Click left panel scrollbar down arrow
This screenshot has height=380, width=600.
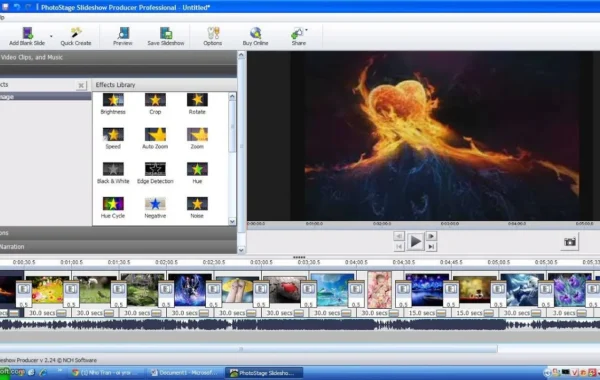(241, 250)
